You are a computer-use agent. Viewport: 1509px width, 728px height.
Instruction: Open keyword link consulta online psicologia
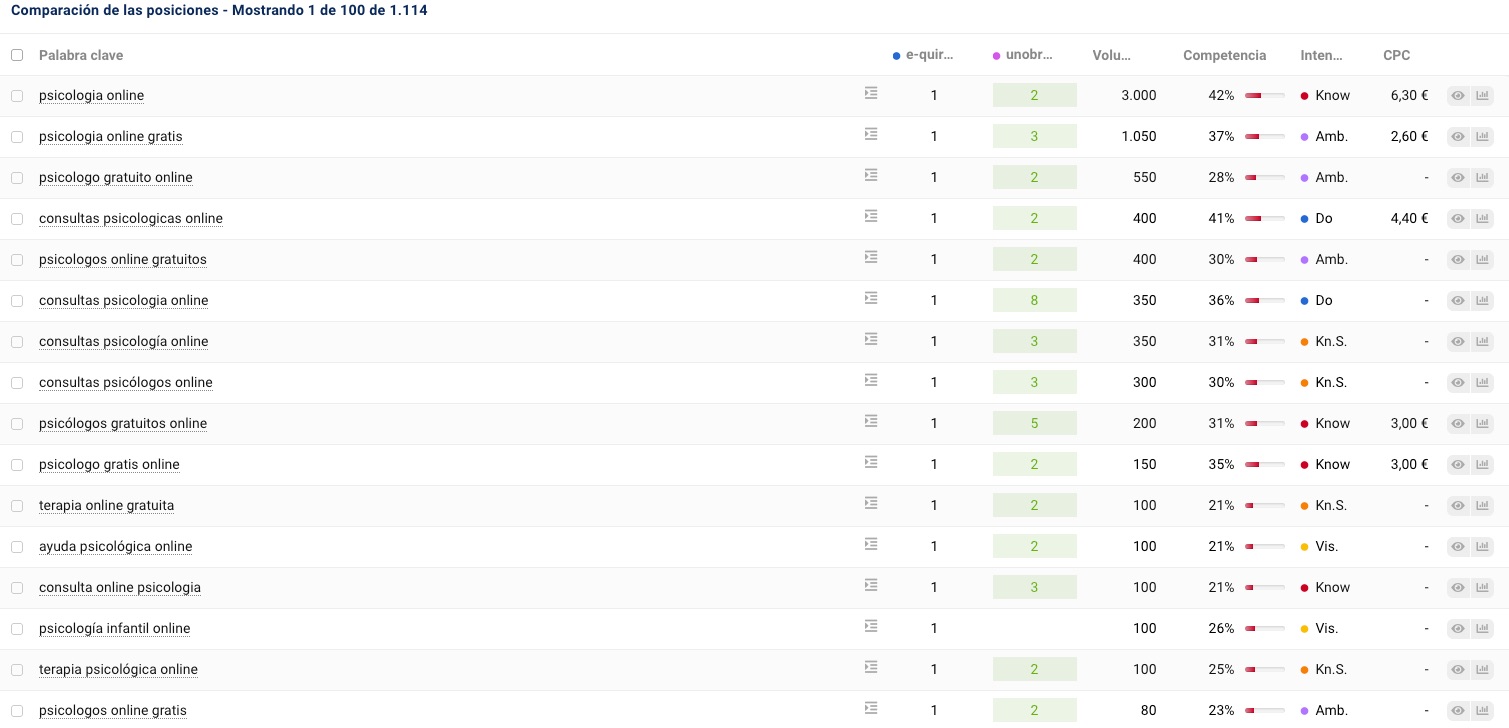click(x=120, y=588)
